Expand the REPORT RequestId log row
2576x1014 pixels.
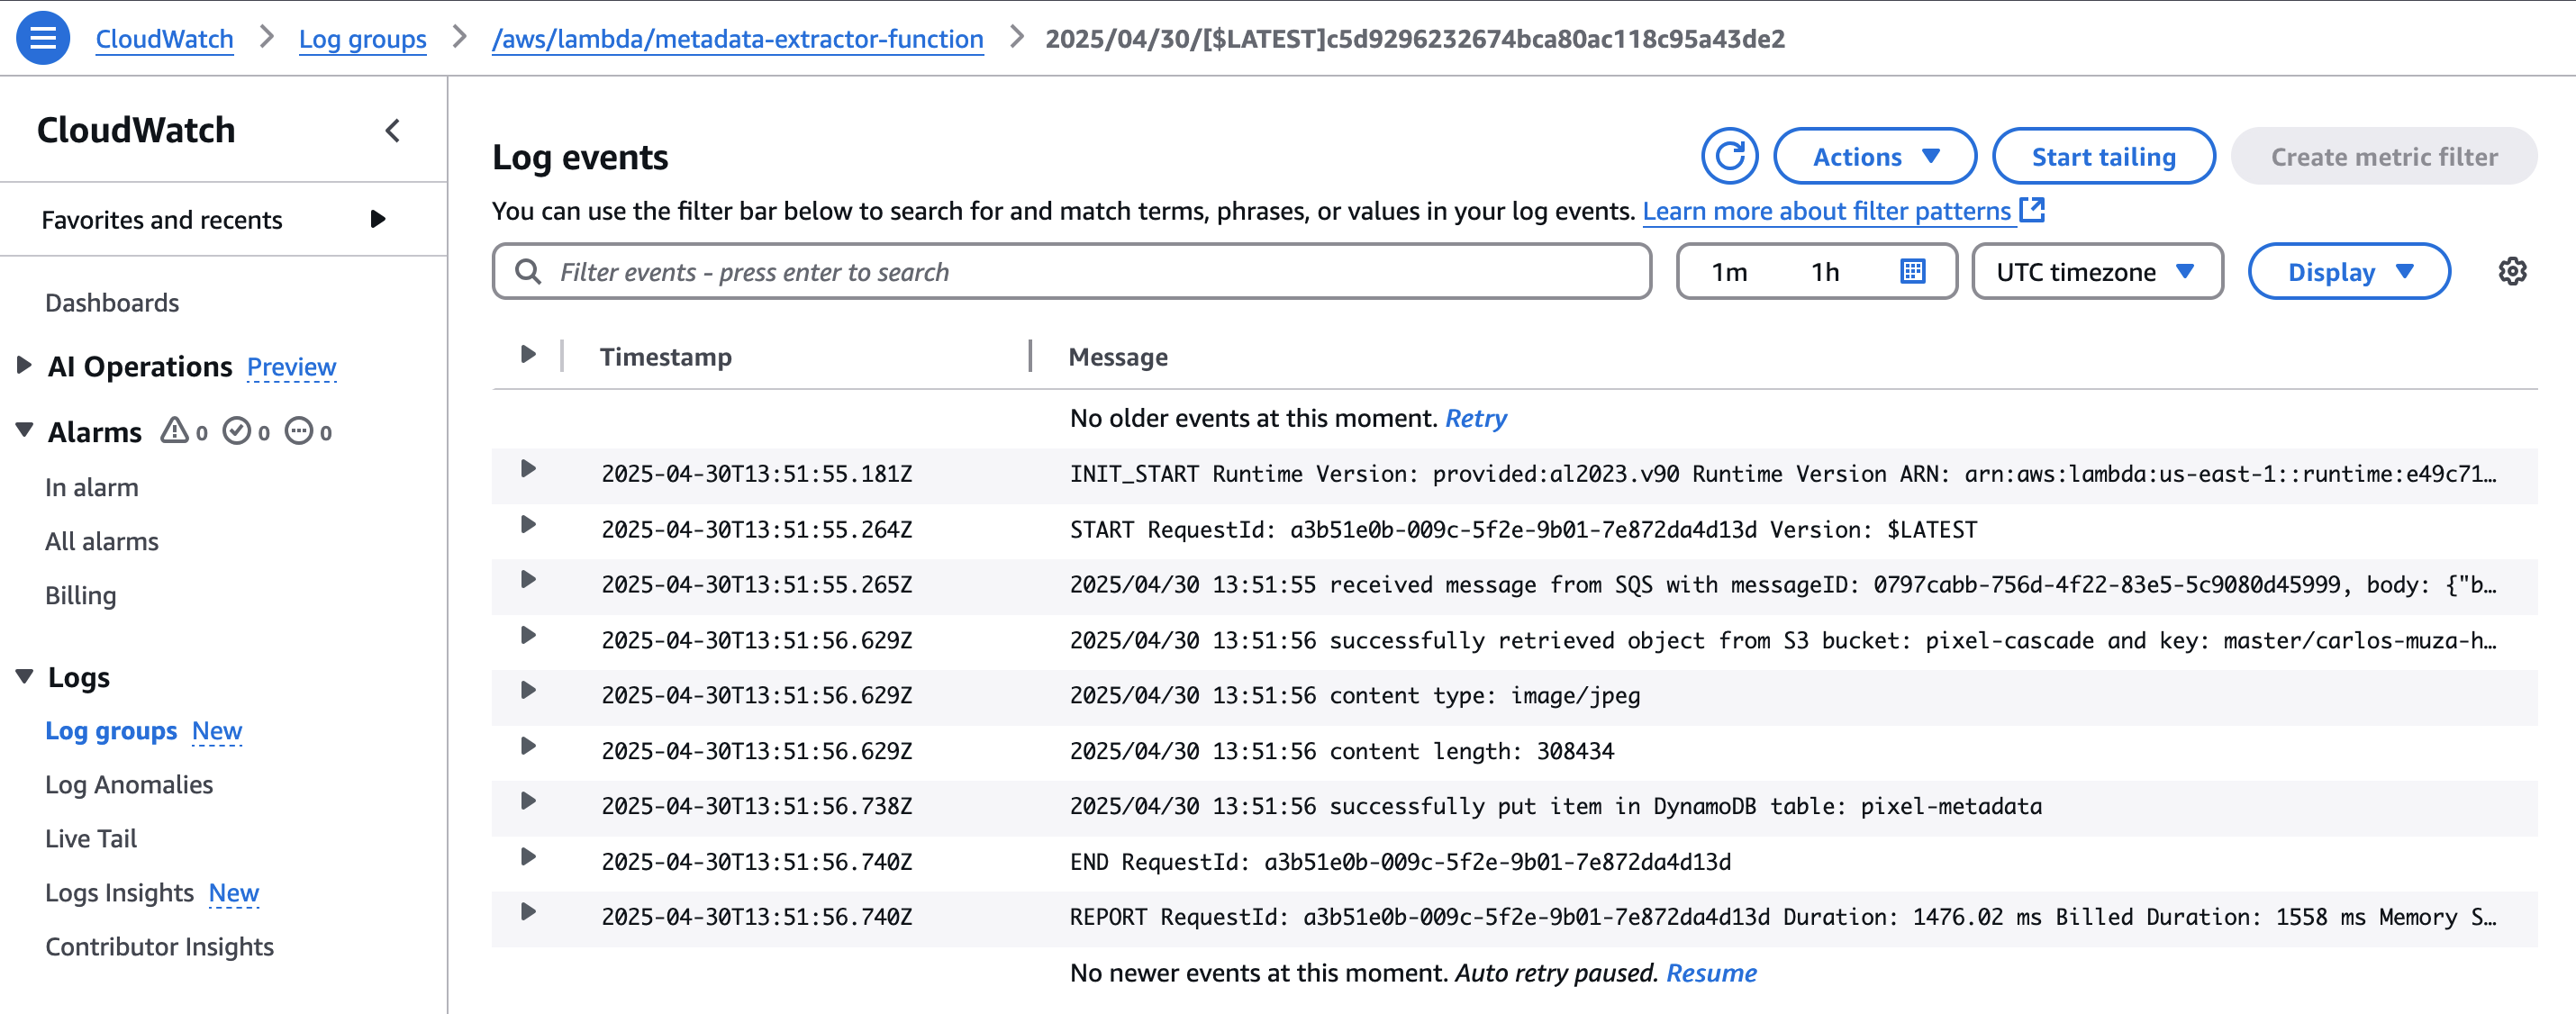click(528, 913)
